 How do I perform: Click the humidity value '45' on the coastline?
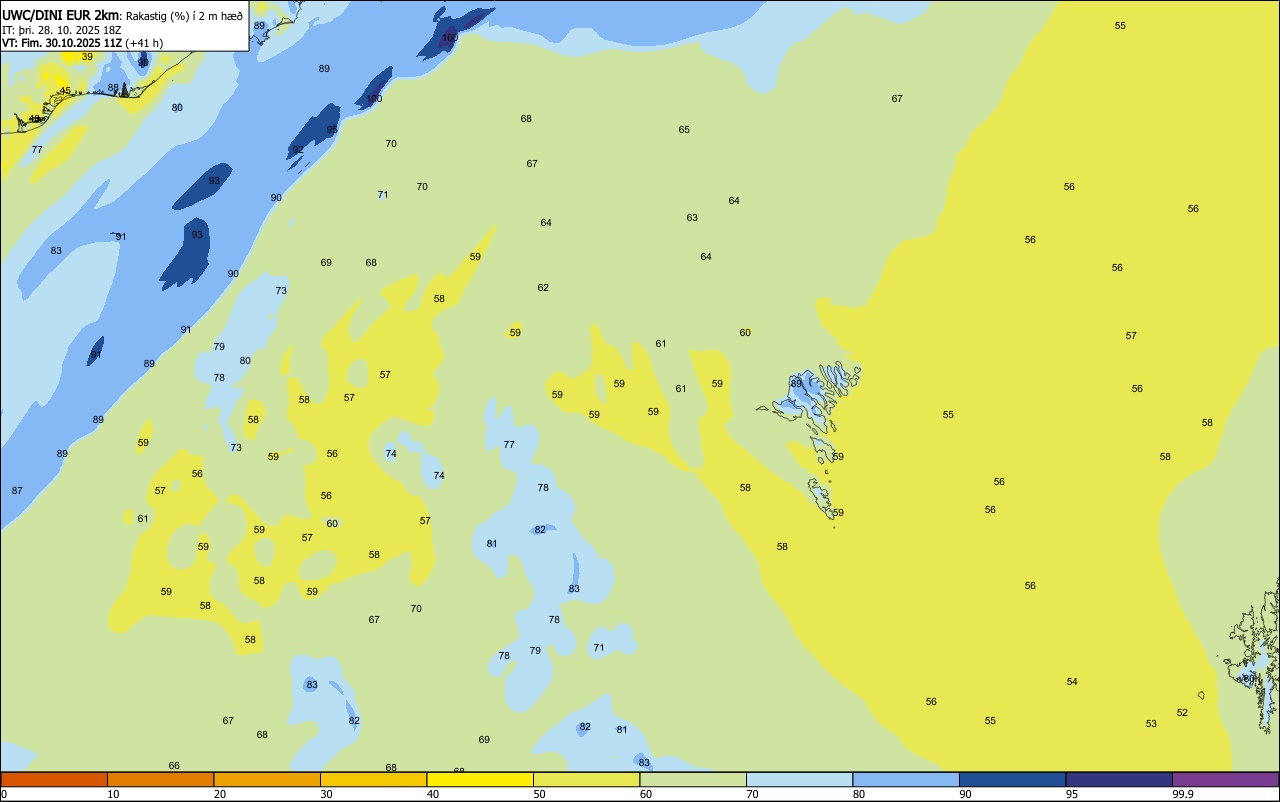point(65,91)
